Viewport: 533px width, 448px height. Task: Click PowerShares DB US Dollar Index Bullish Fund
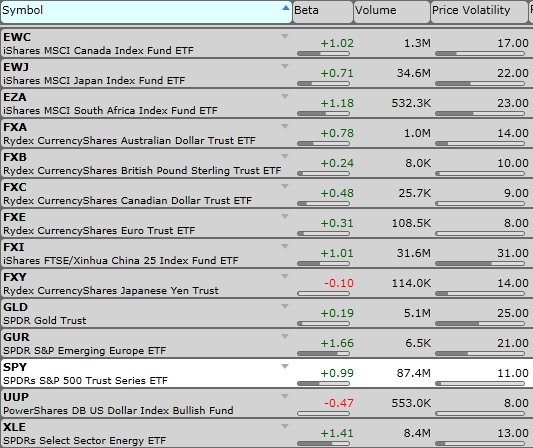(x=118, y=411)
